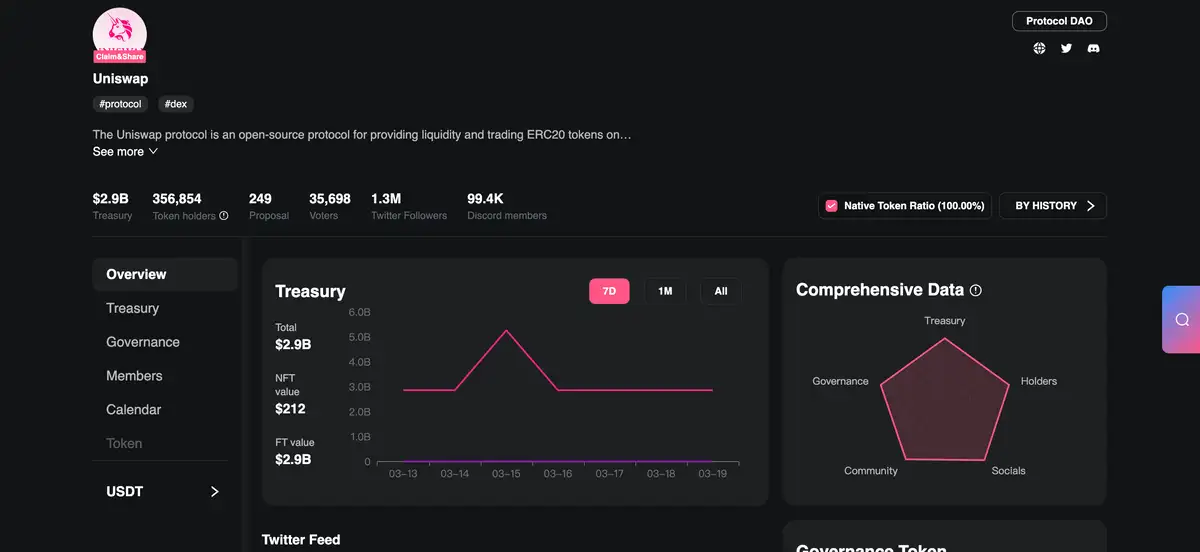Open the Treasury sidebar tab
This screenshot has height=552, width=1200.
[x=133, y=308]
